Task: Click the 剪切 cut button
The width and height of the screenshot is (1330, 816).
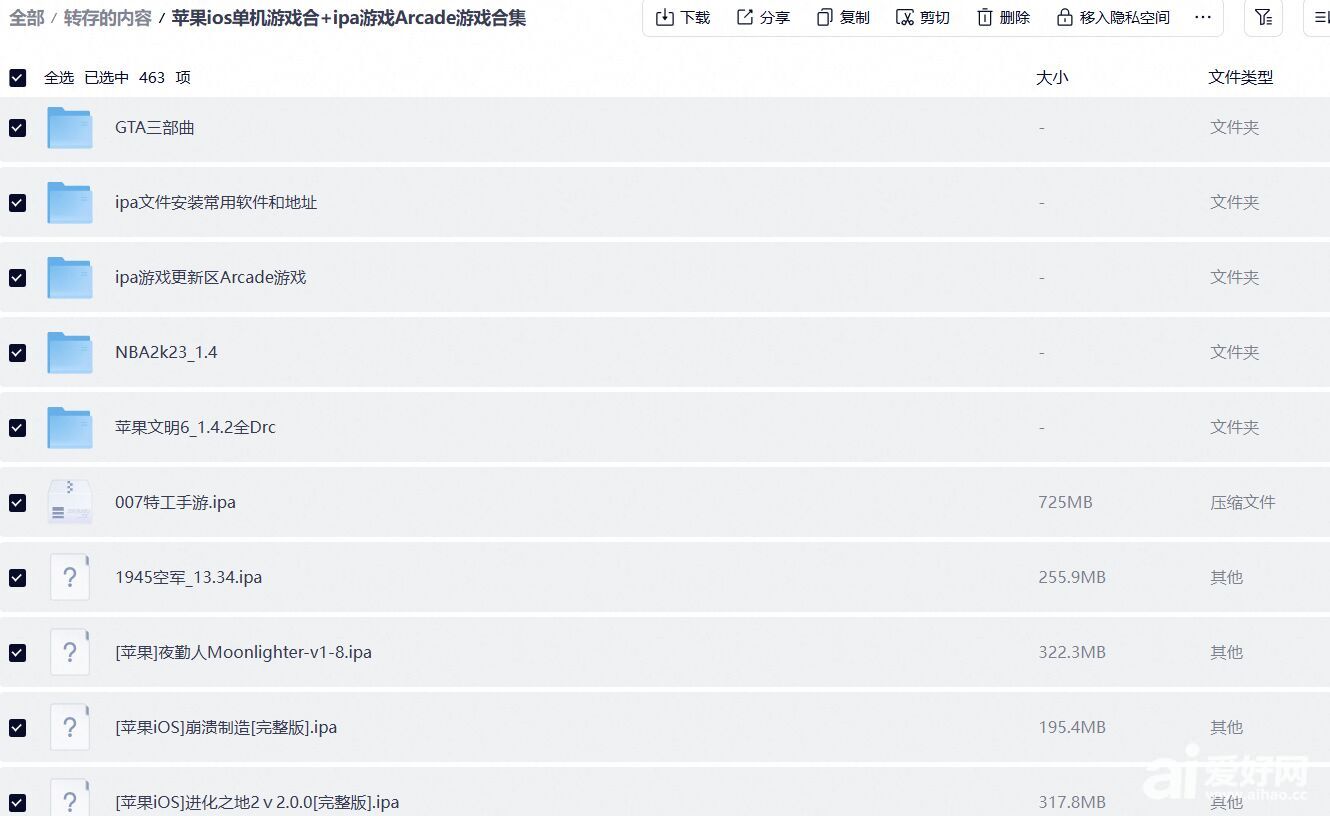Action: 923,17
